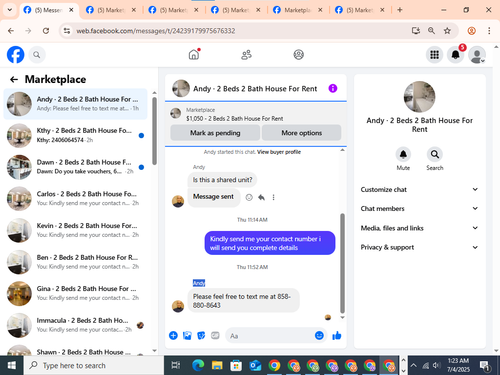Open the Groups icon in top navigation
This screenshot has height=375, width=500.
pyautogui.click(x=298, y=55)
